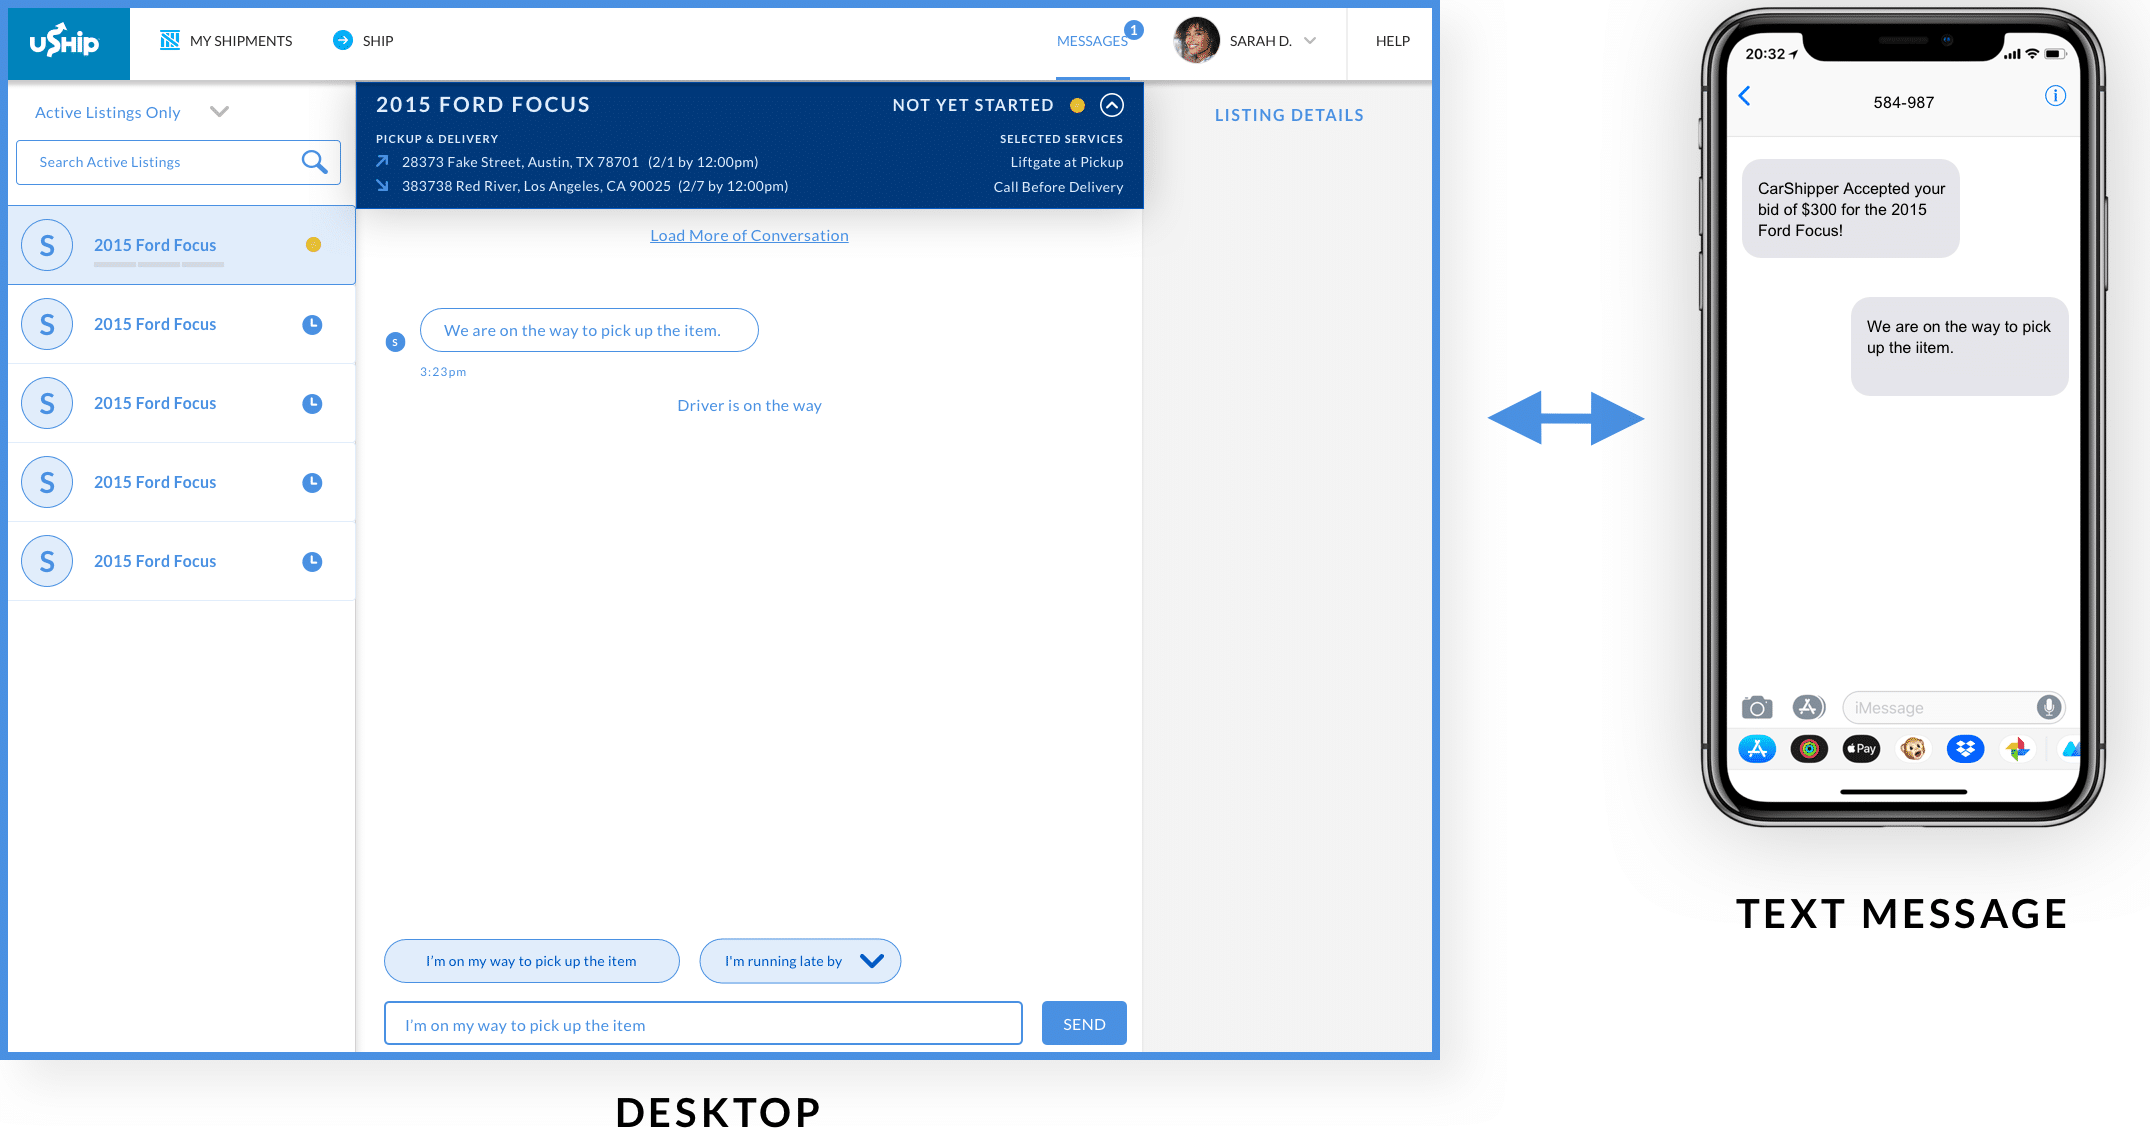This screenshot has height=1136, width=2150.
Task: Open the 'I'm running late by' dropdown
Action: pos(800,961)
